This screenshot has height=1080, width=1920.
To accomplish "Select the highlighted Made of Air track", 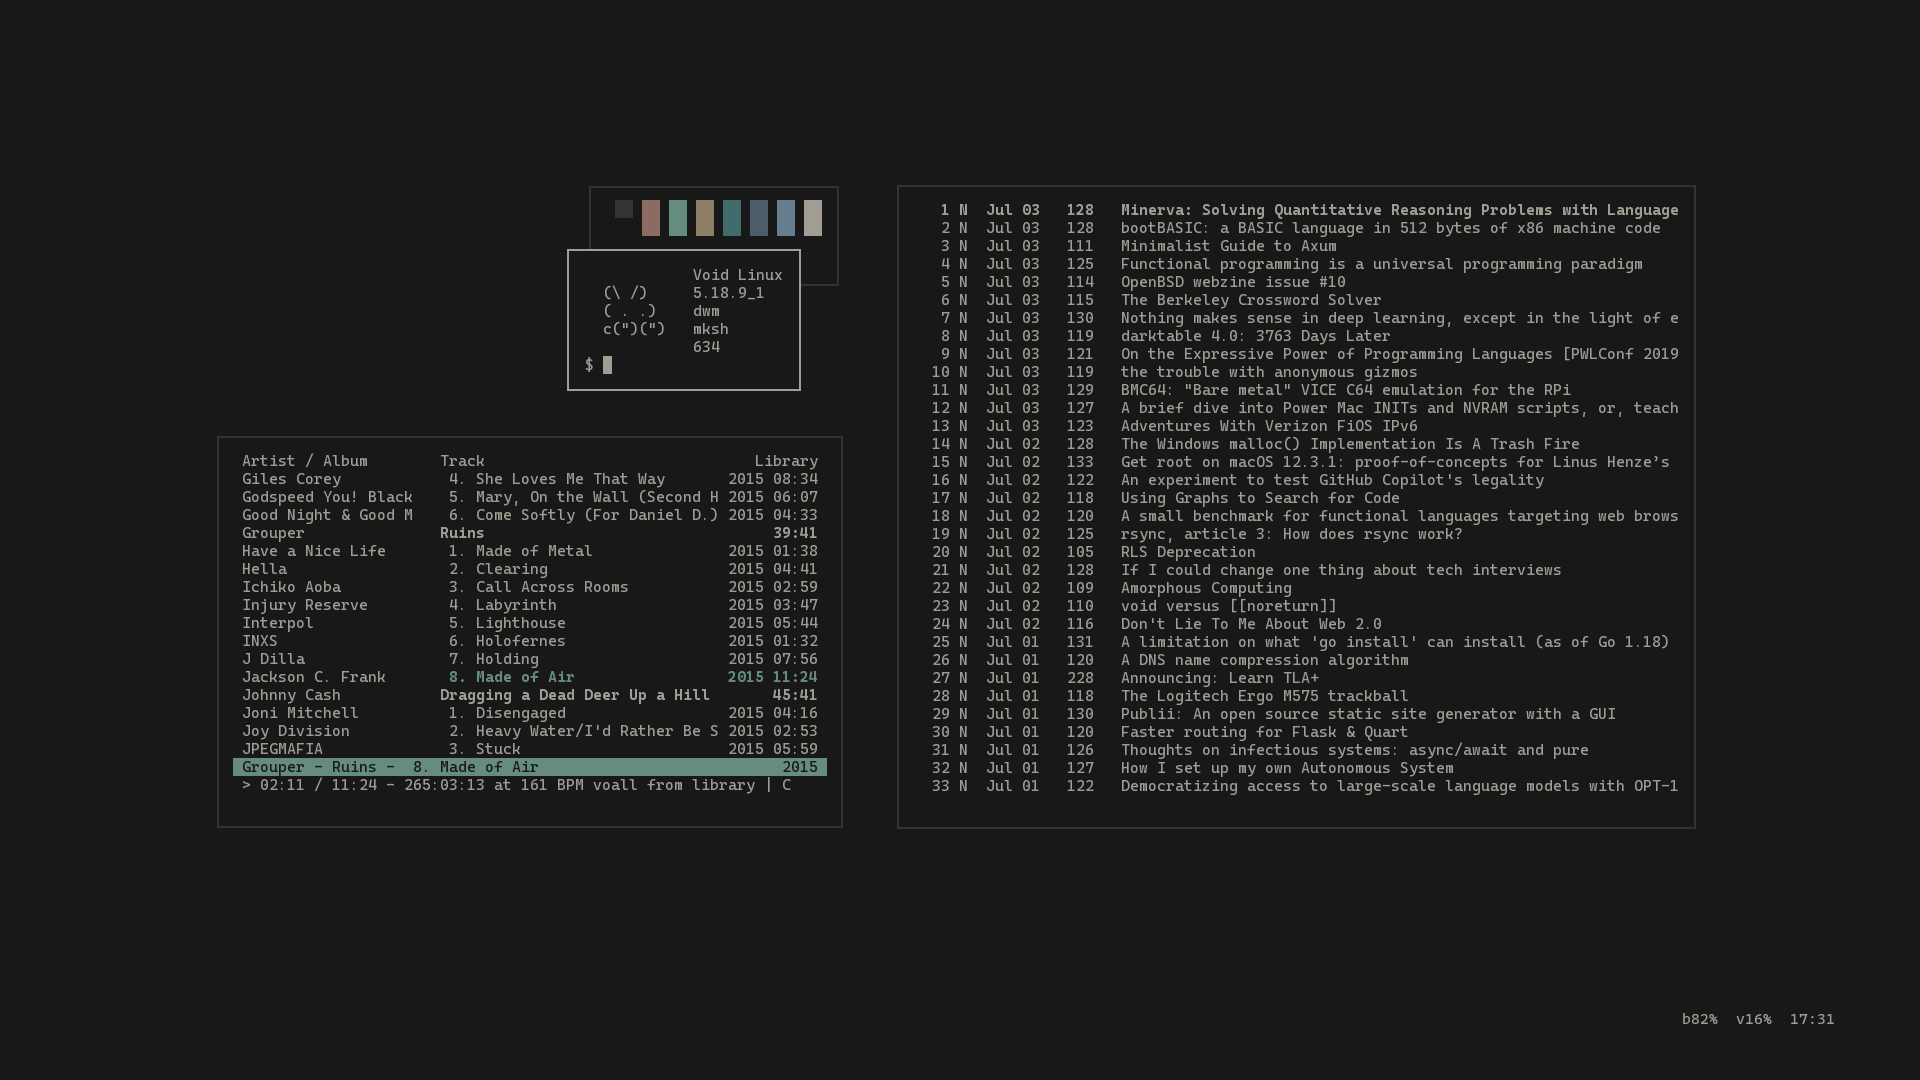I will [x=524, y=677].
